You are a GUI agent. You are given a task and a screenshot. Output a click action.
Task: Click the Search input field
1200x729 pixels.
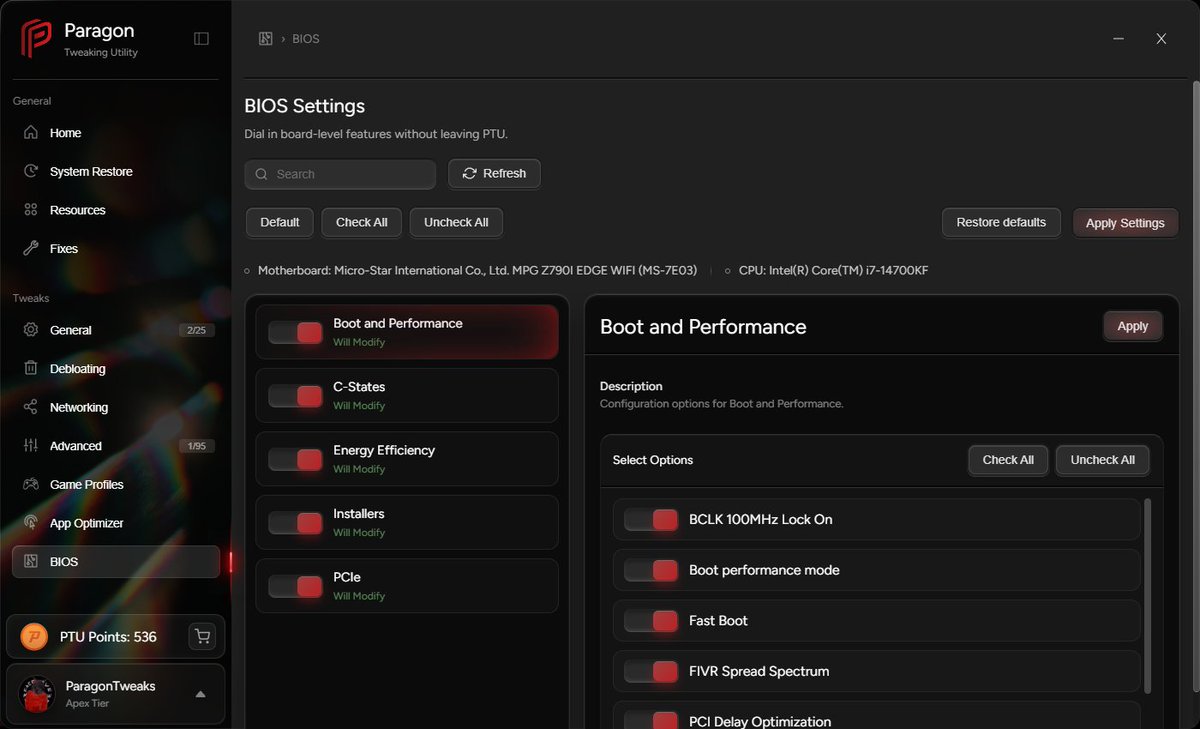point(340,174)
